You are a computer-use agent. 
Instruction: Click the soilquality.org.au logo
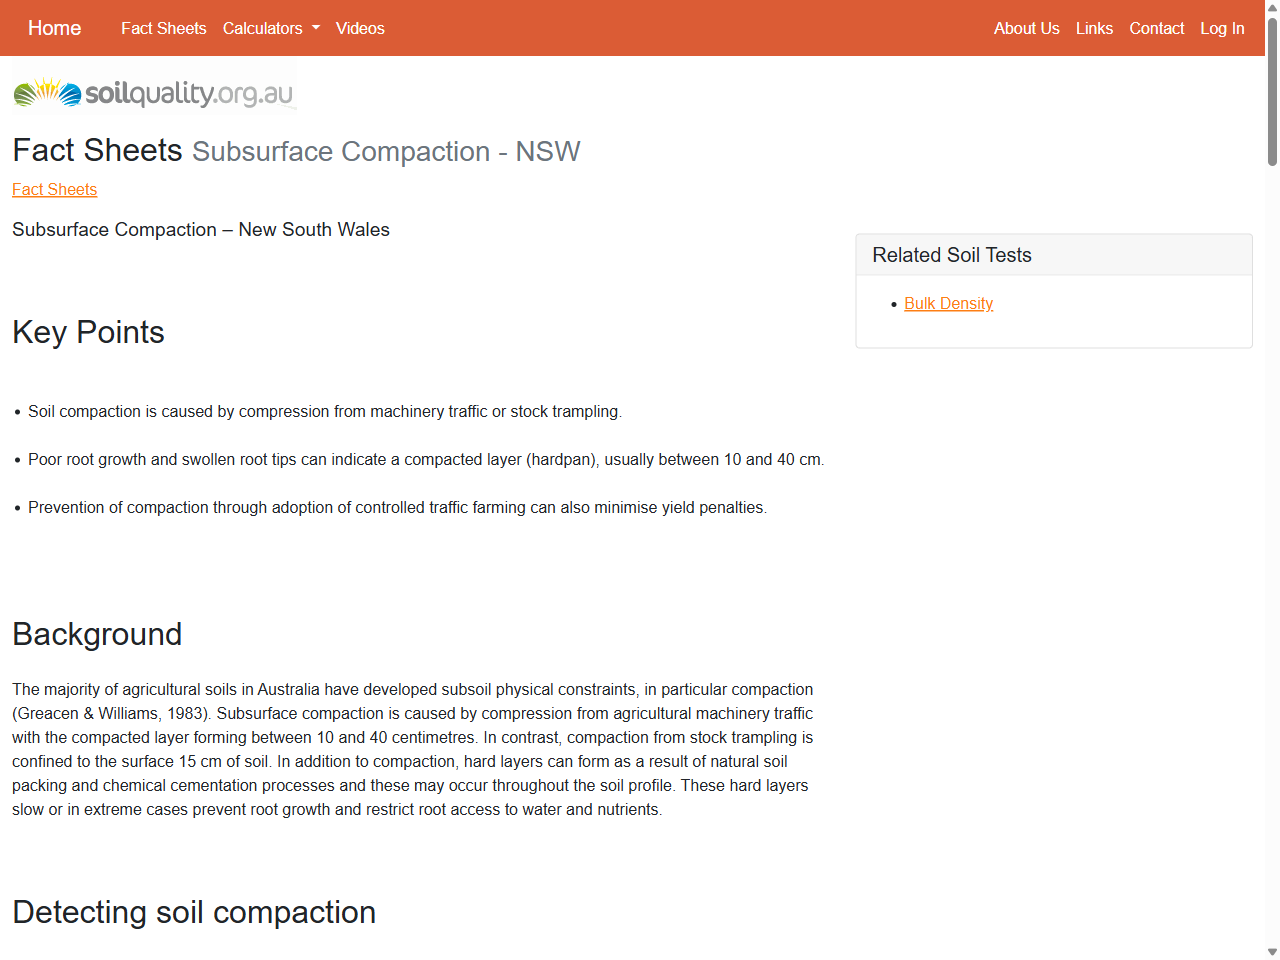pyautogui.click(x=154, y=92)
